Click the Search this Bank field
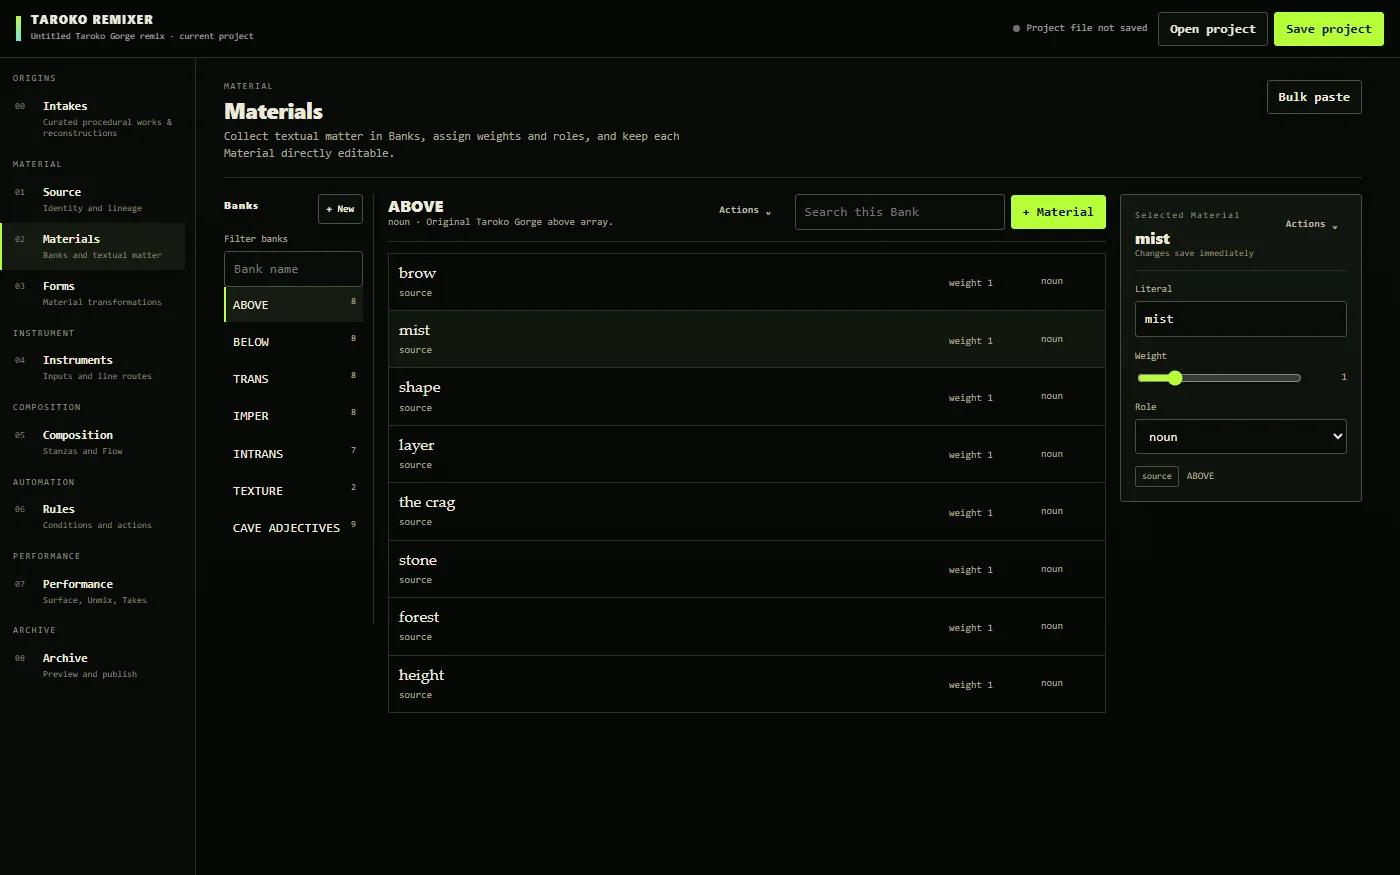The height and width of the screenshot is (875, 1400). [x=899, y=212]
